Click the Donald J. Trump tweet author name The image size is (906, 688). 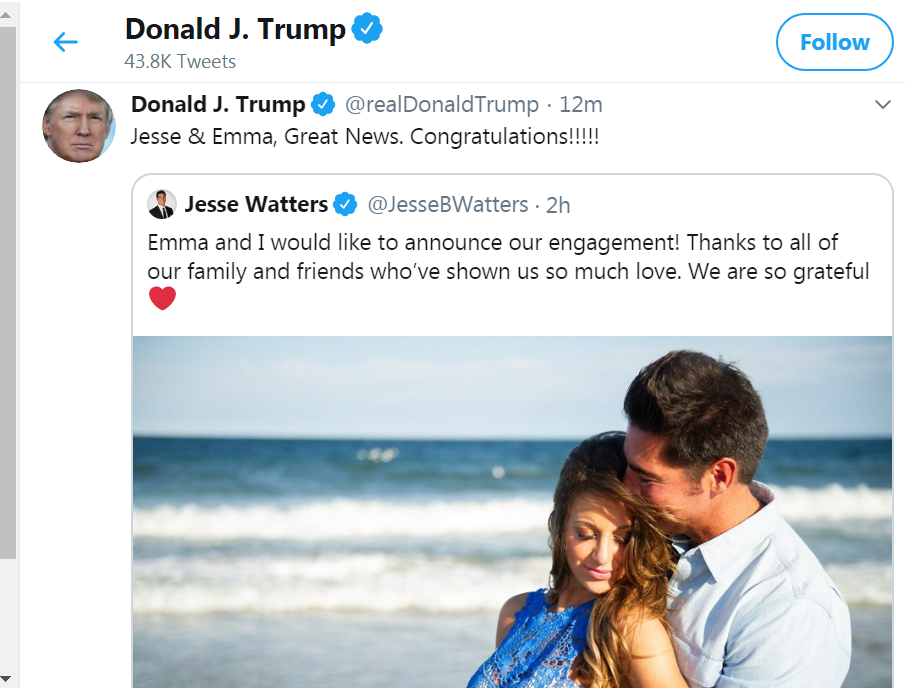218,104
